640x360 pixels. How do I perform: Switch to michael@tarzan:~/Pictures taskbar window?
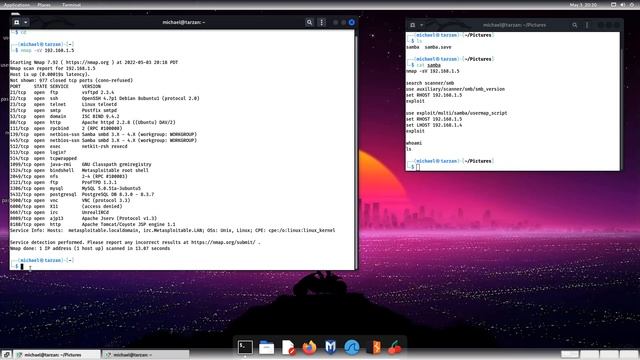(x=57, y=355)
